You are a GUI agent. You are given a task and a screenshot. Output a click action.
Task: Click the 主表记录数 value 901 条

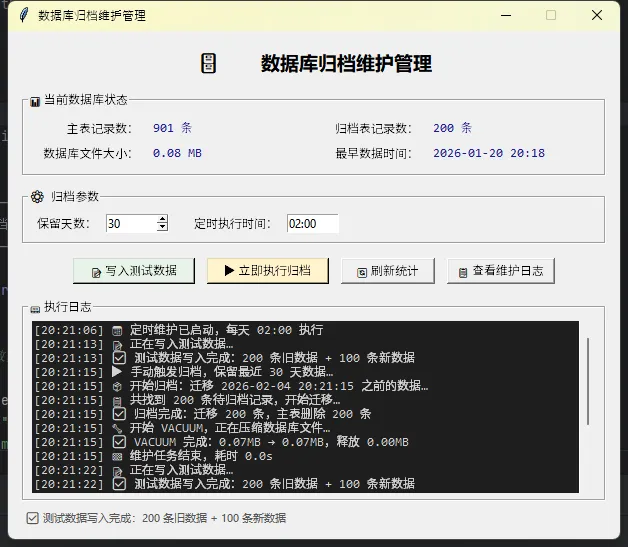pos(172,128)
